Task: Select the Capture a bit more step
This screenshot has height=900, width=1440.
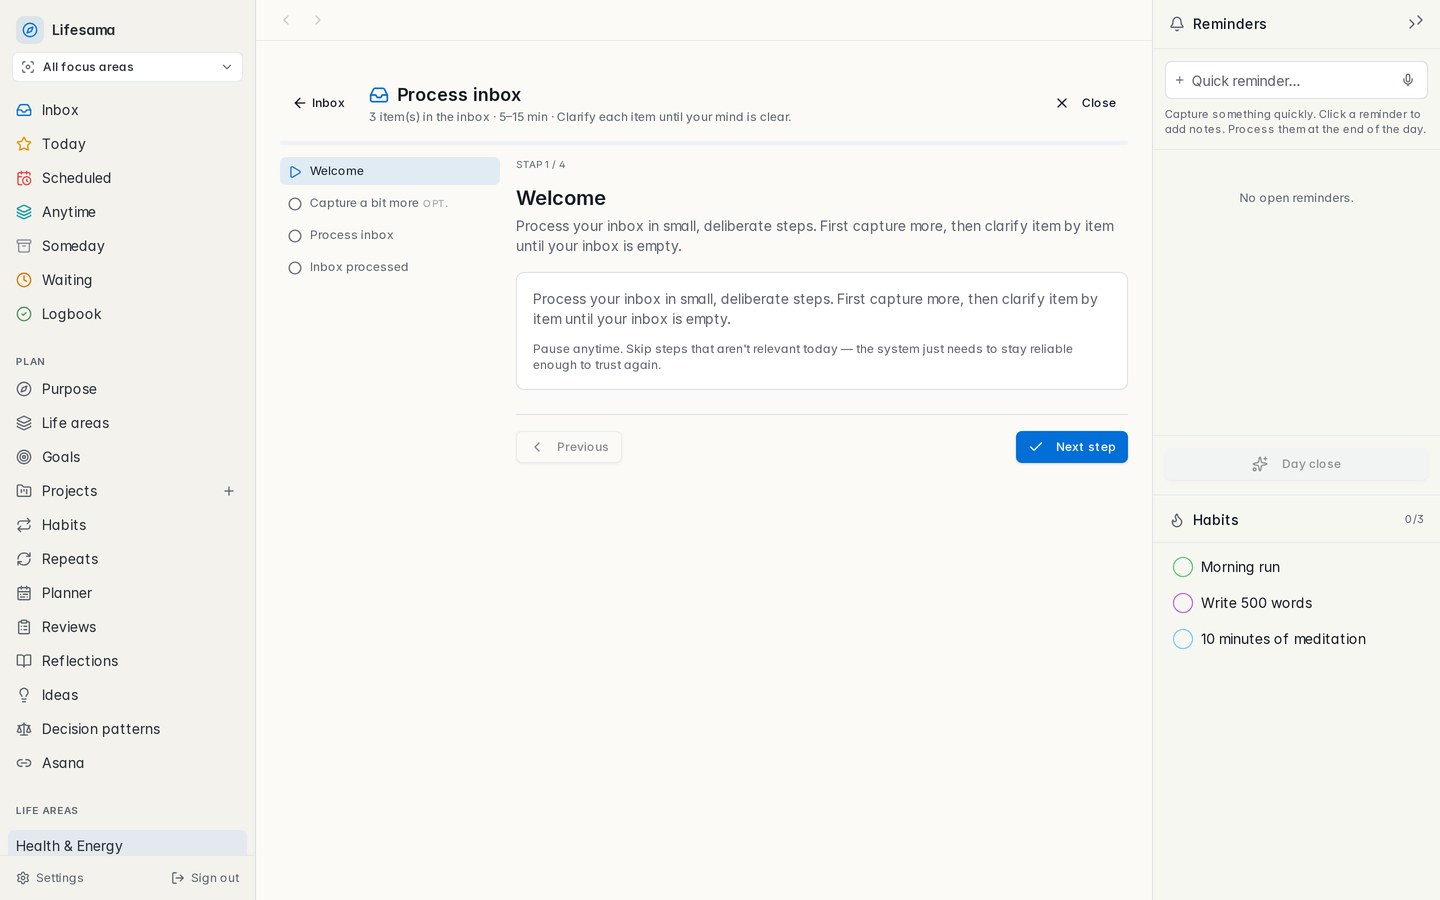Action: (x=390, y=203)
